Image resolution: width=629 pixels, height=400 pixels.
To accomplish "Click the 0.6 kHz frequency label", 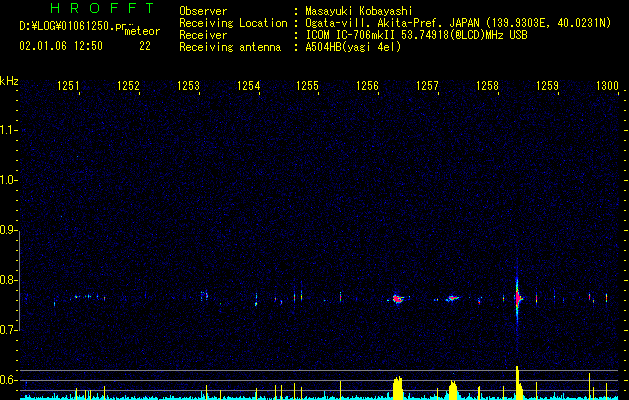I will tap(8, 380).
